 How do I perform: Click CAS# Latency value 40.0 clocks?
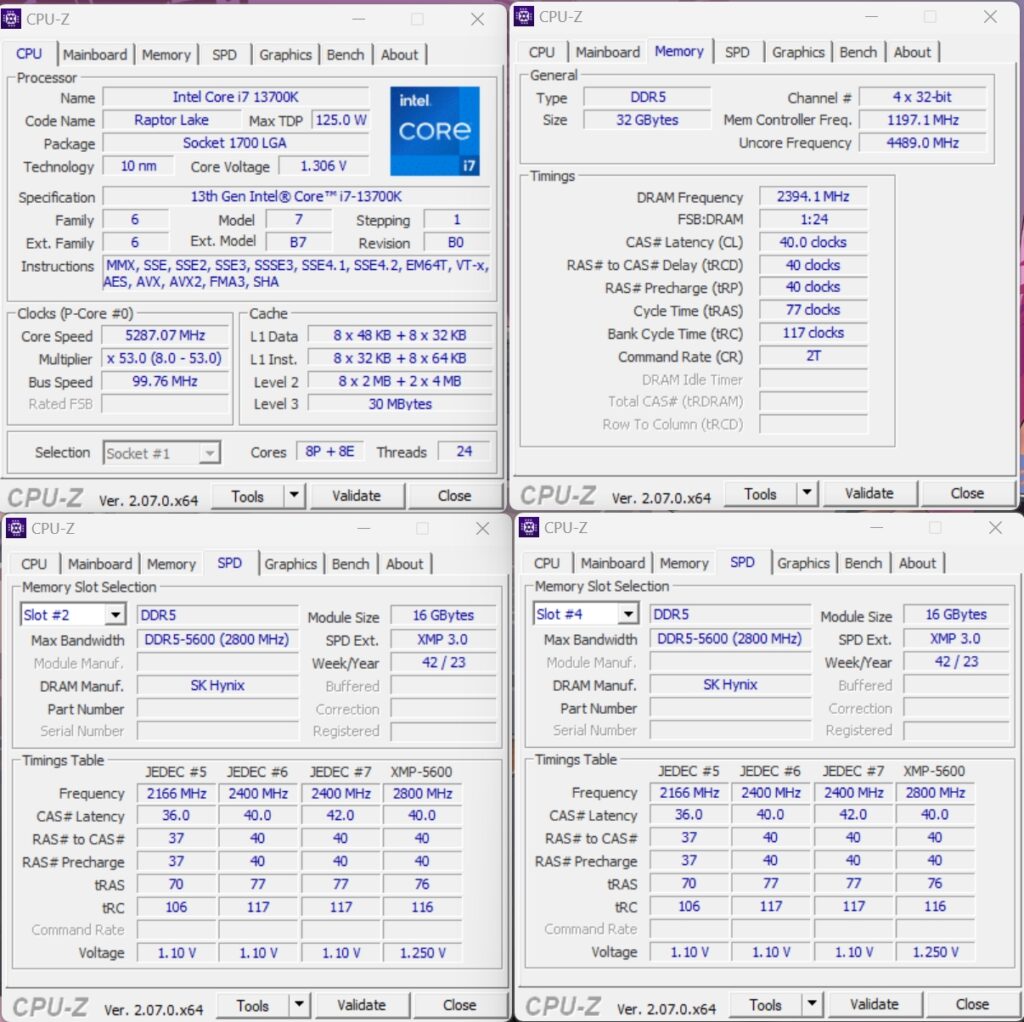(x=813, y=242)
